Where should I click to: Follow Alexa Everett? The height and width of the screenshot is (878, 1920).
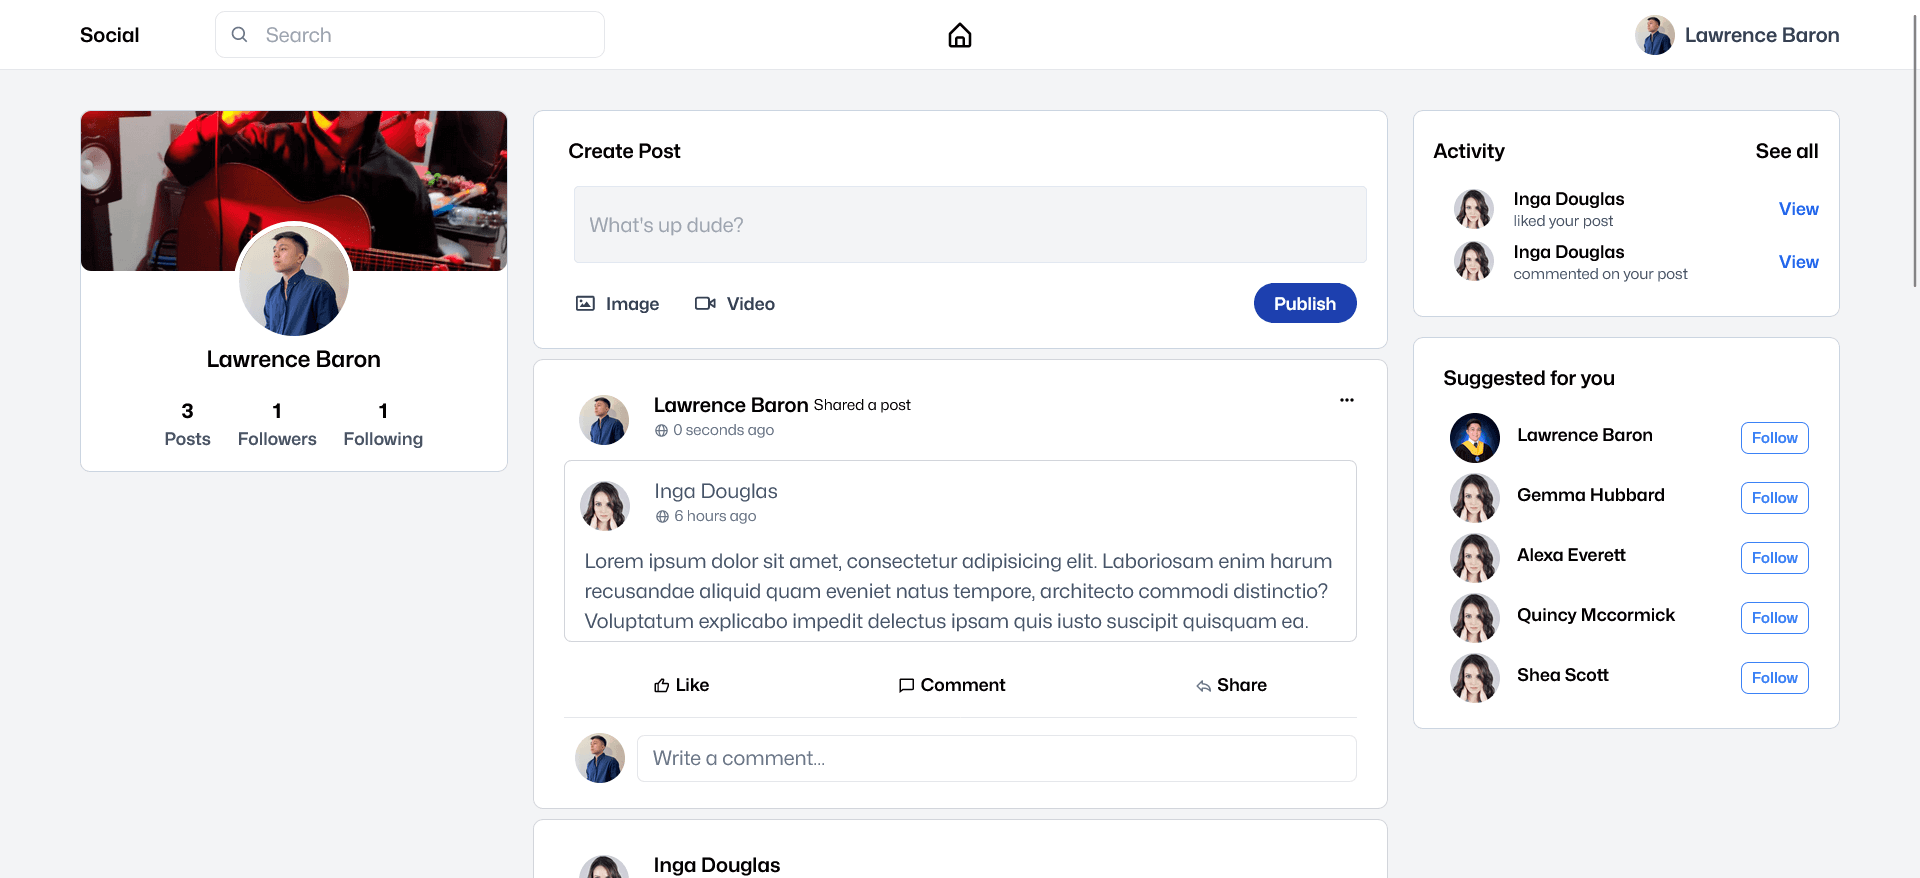coord(1775,558)
